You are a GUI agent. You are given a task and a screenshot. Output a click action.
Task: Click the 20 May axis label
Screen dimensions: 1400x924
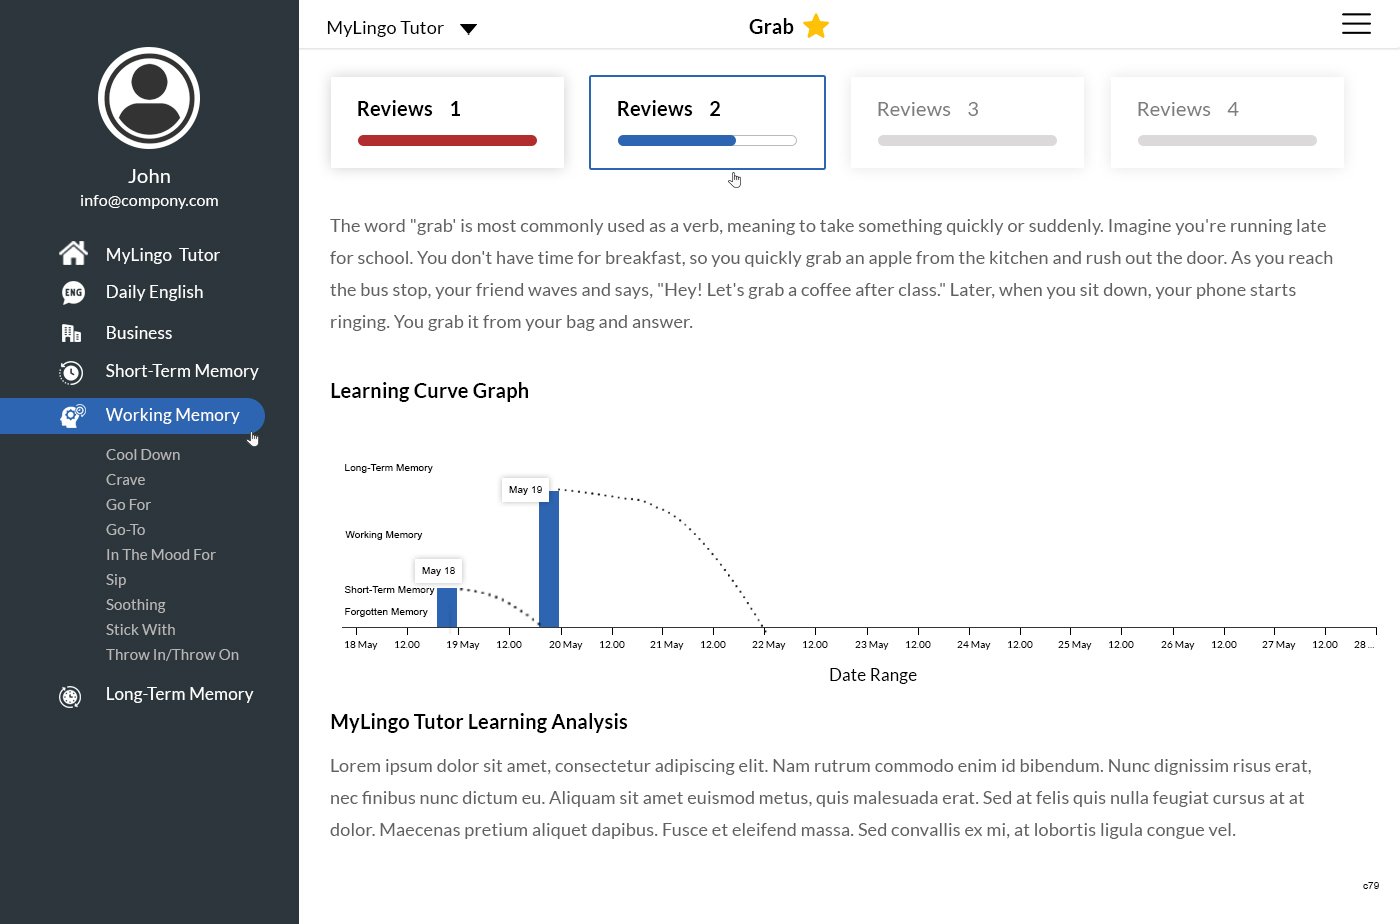tap(565, 645)
